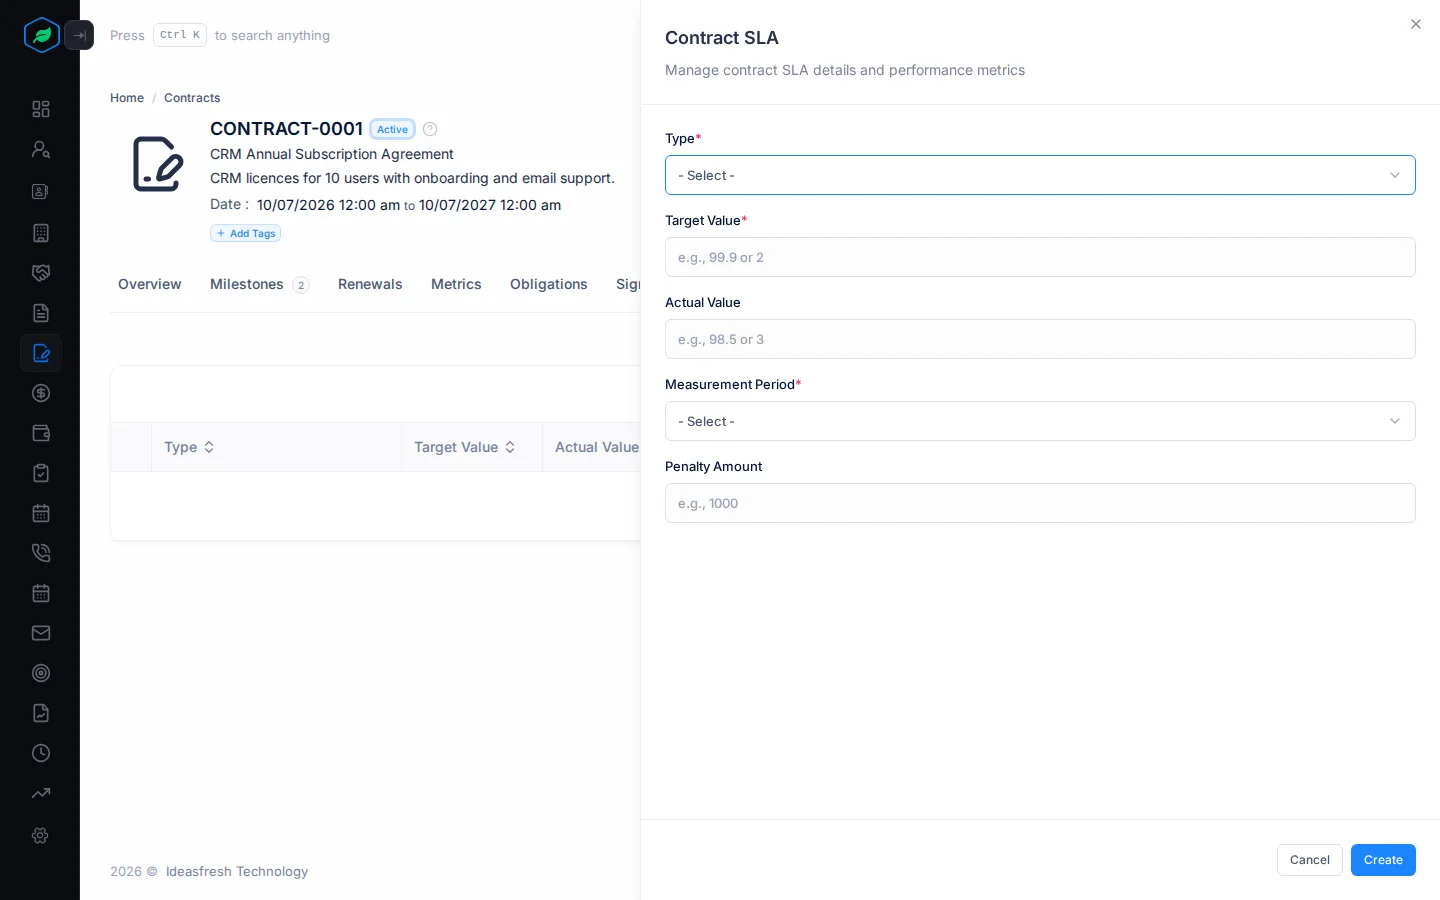
Task: Open the report chart file sidebar icon
Action: (41, 713)
